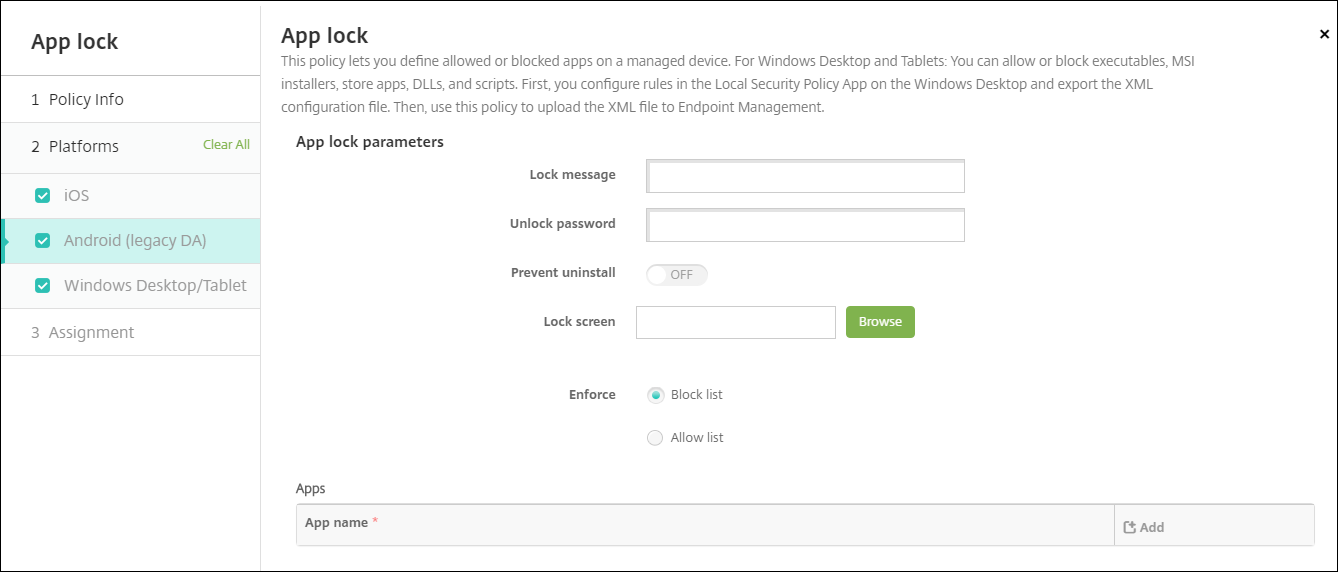Go to the Platforms step

[x=83, y=146]
